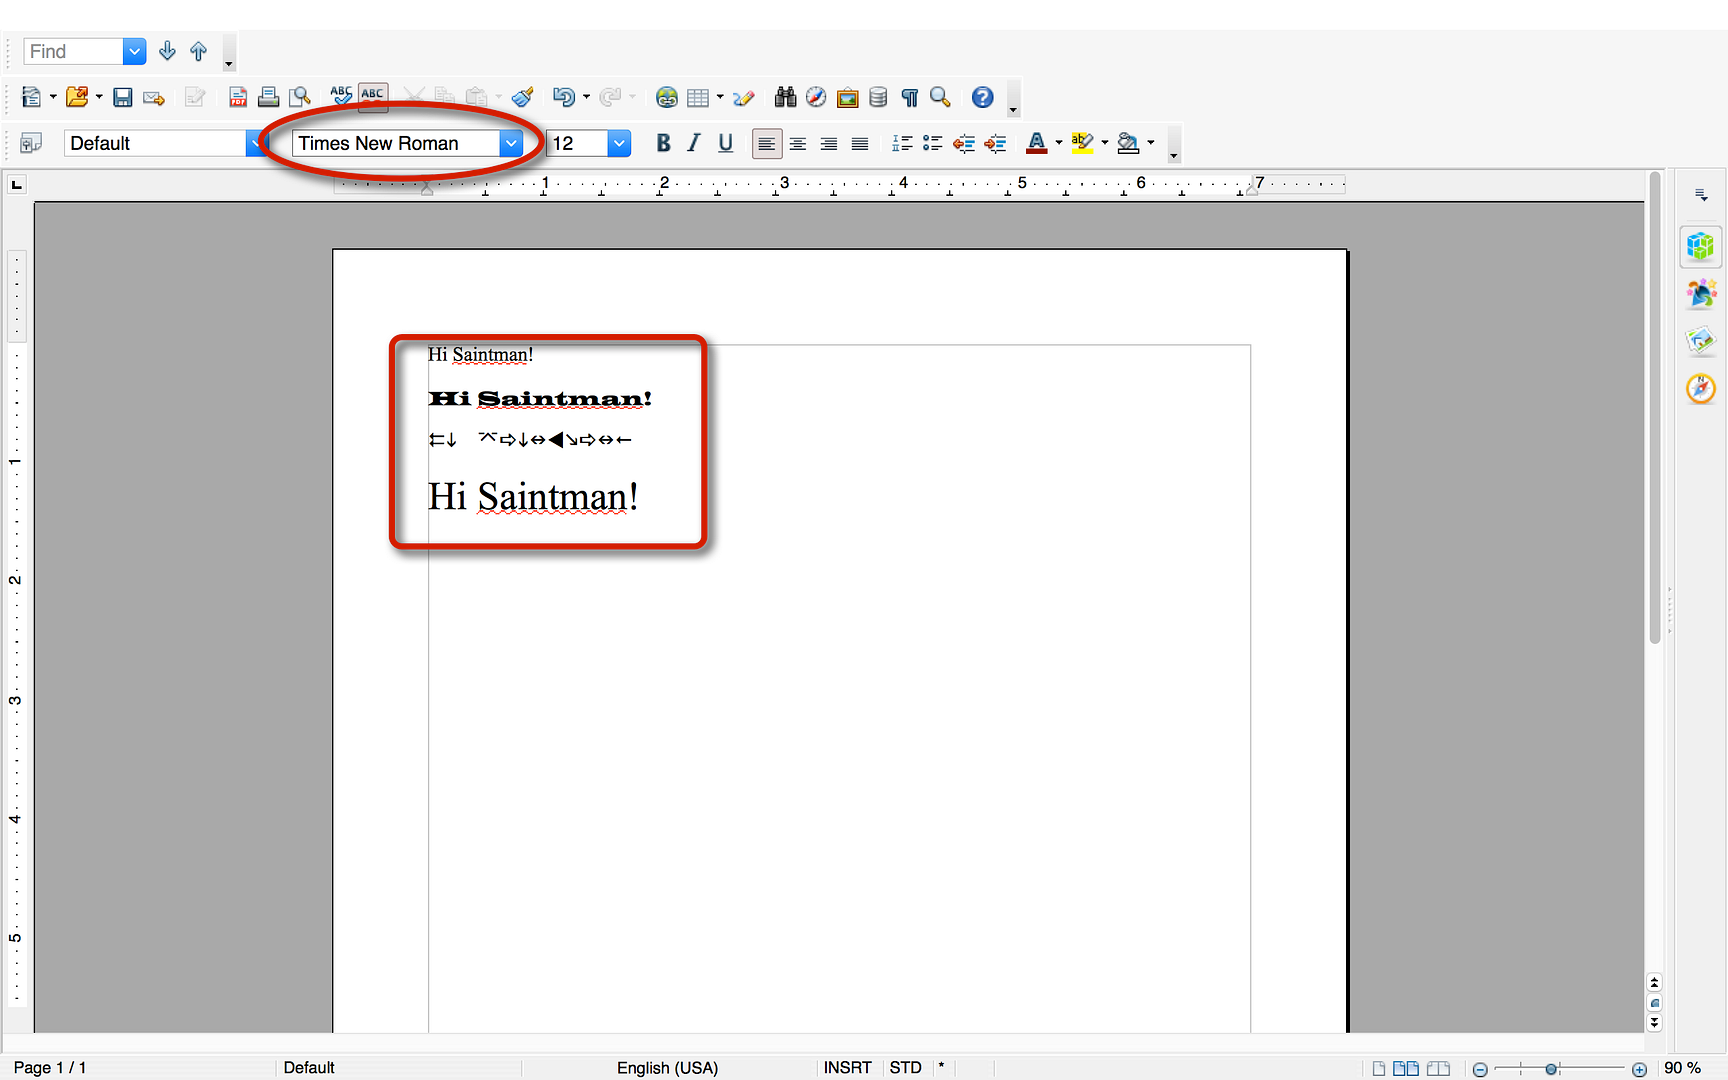Turn on numbered list

coord(901,143)
